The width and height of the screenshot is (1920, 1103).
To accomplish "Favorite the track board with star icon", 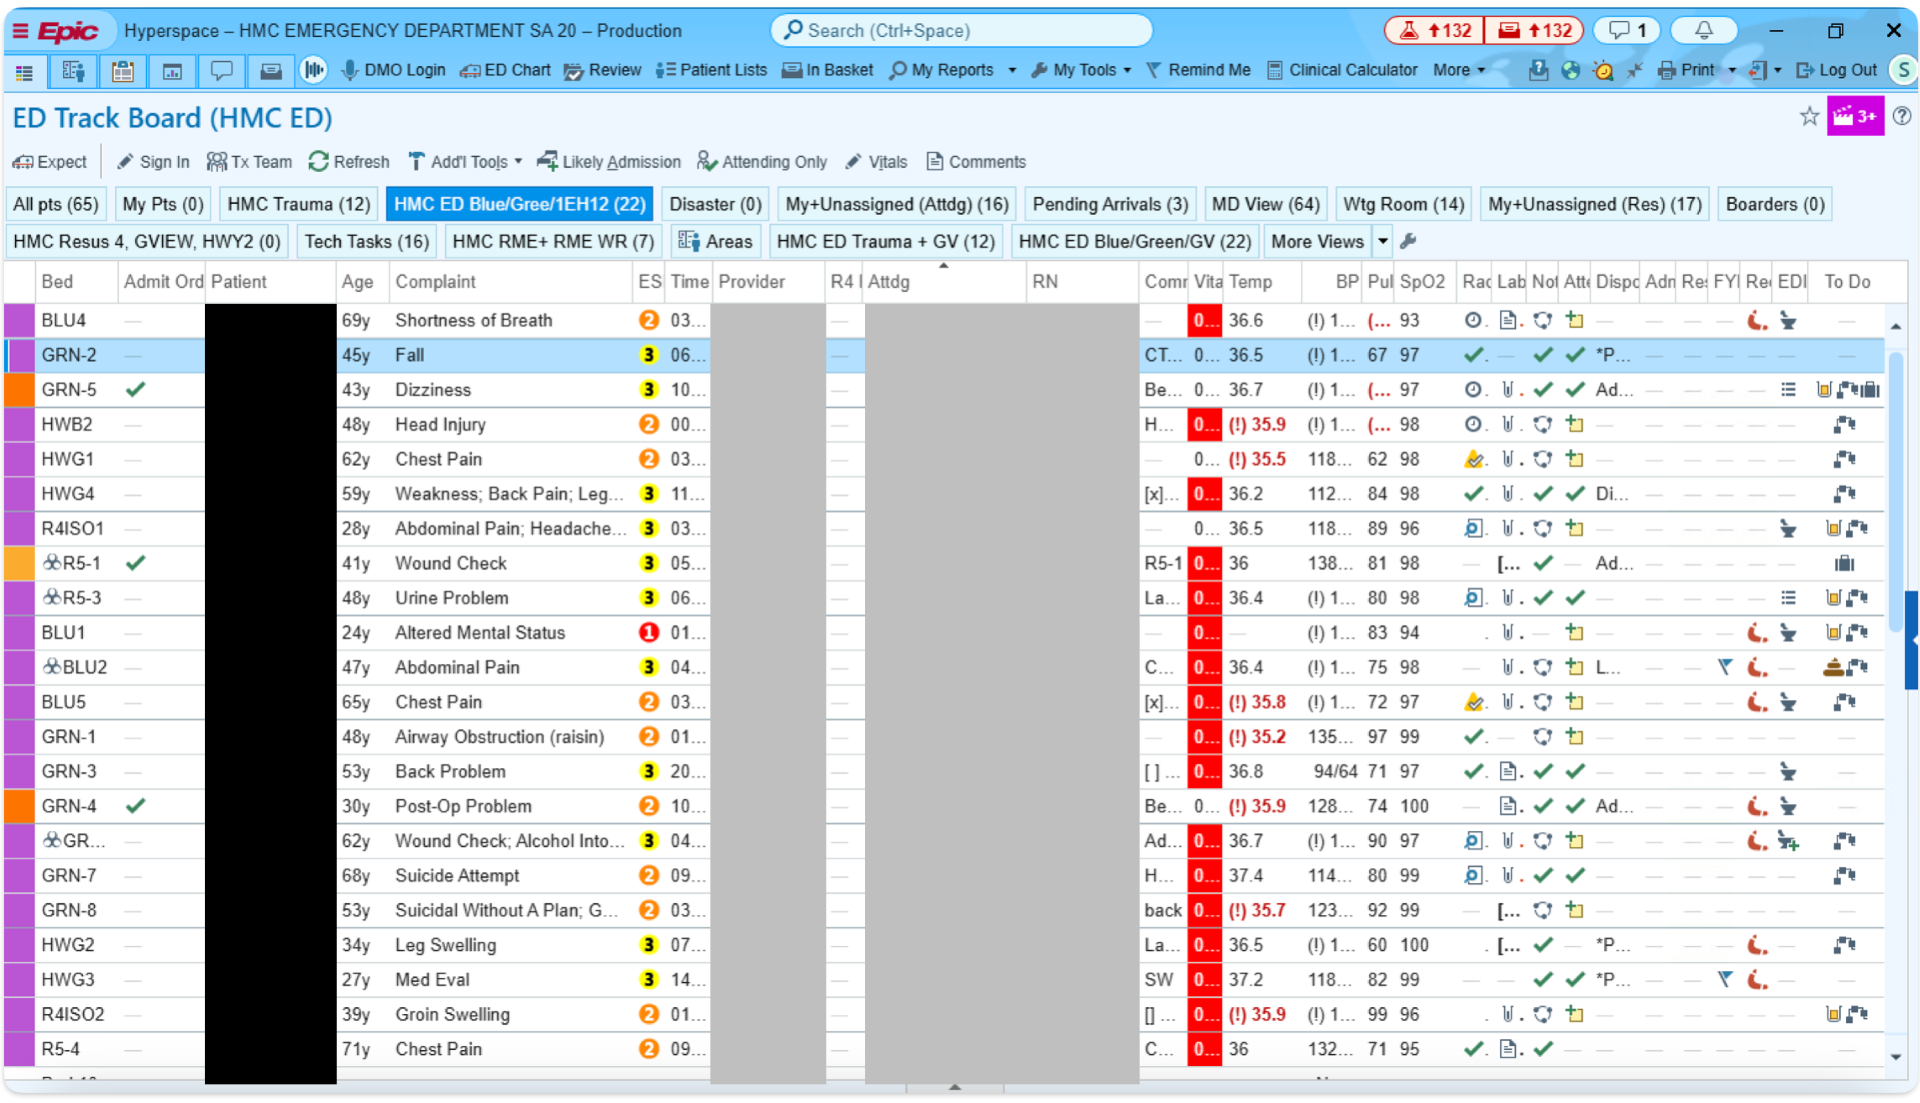I will (x=1809, y=117).
